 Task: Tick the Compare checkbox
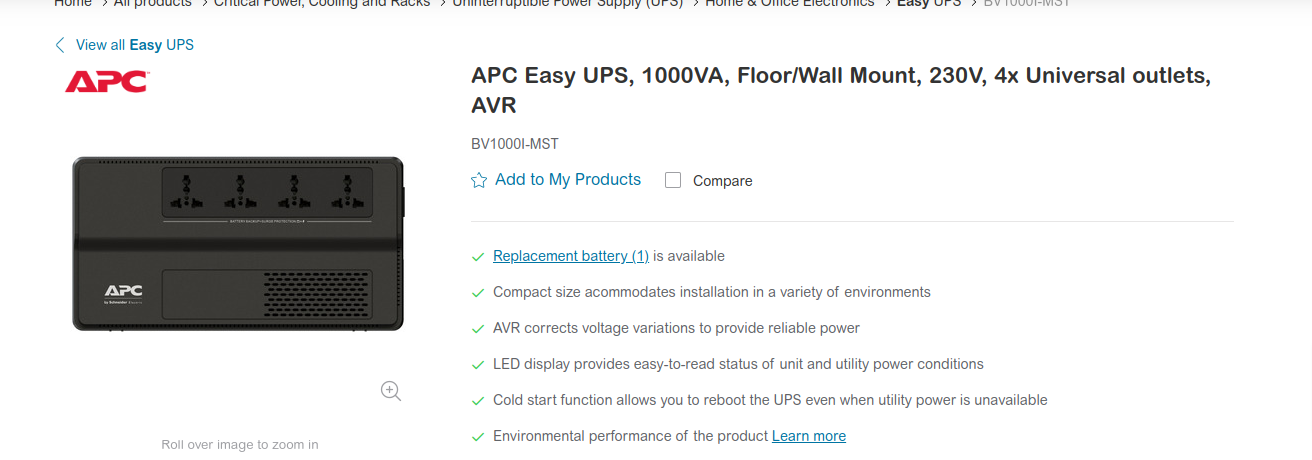coord(673,180)
